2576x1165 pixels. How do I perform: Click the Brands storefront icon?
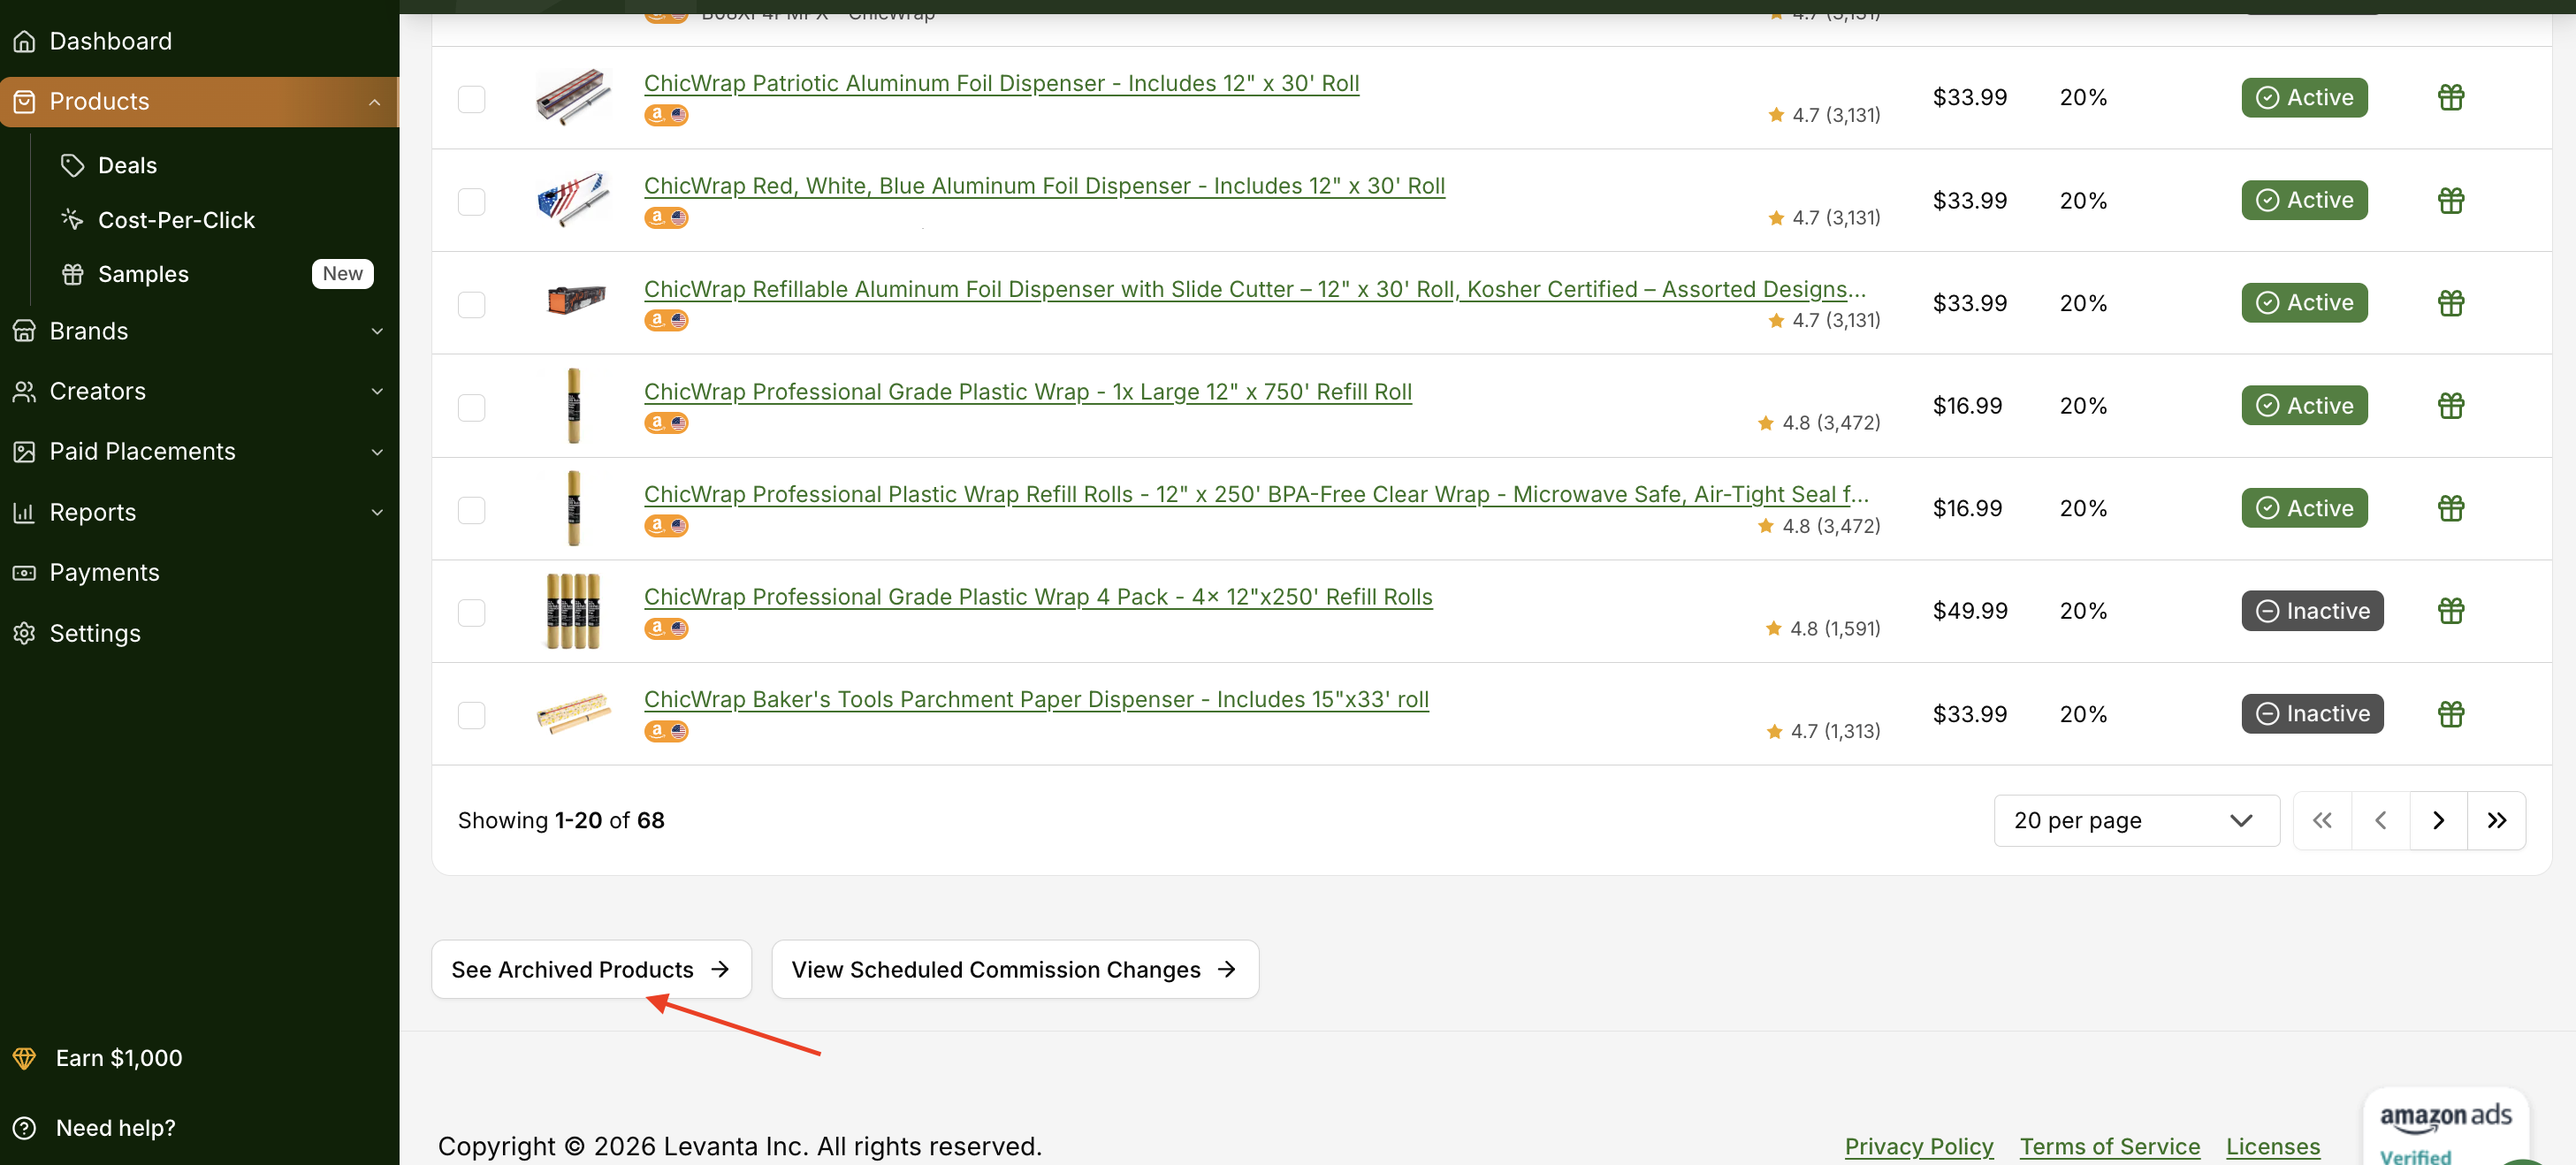pos(24,331)
